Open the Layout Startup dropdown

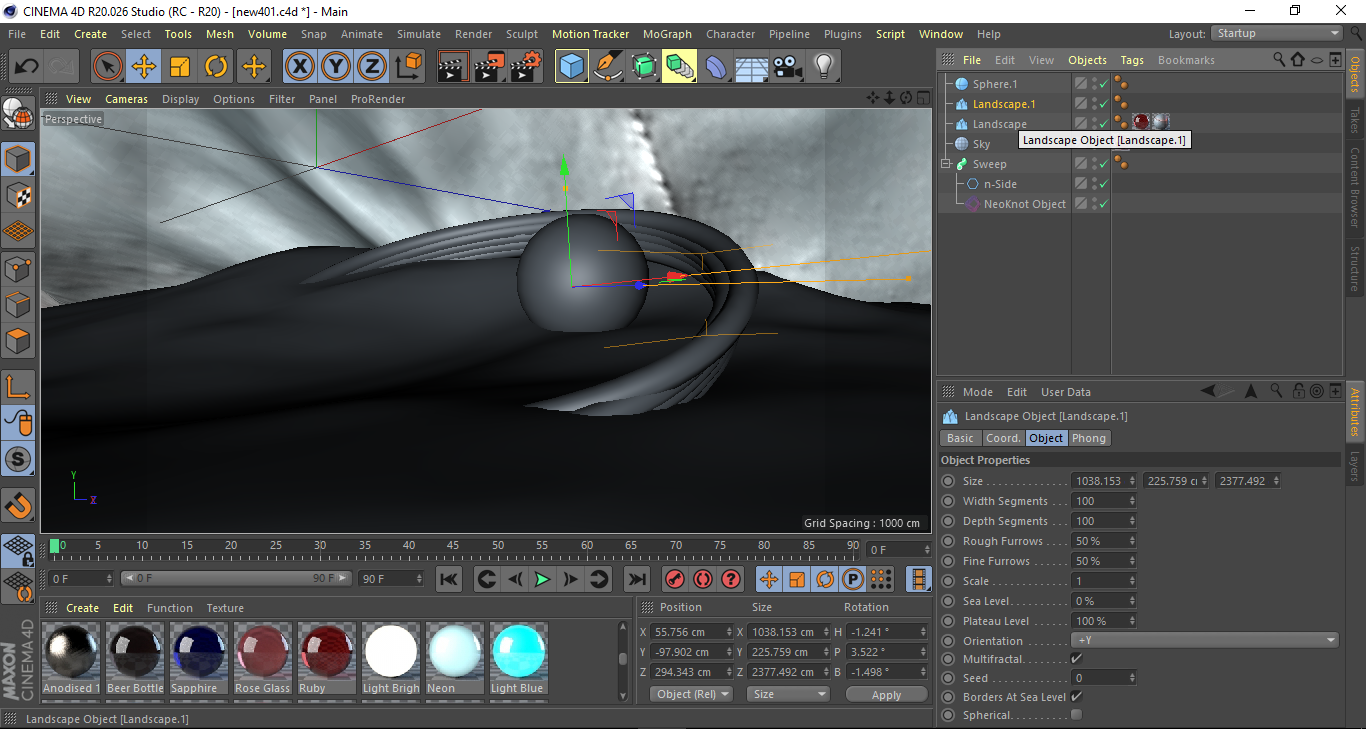pos(1277,33)
